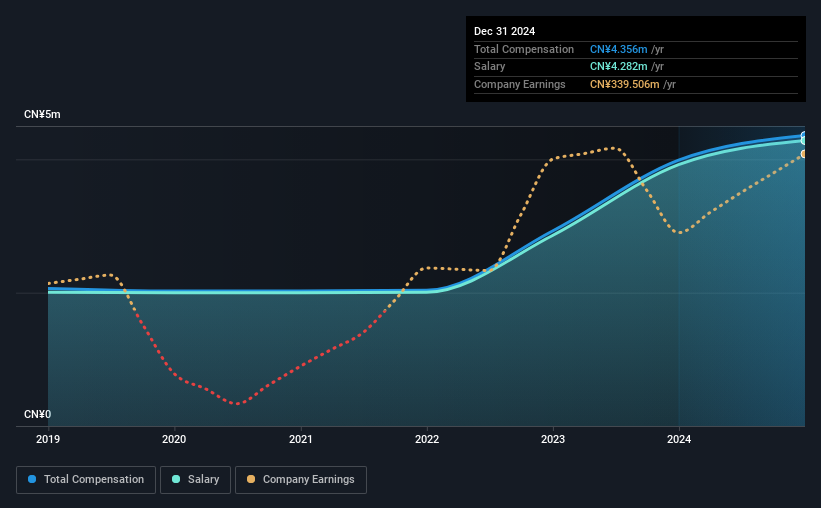Click the Salary label in tooltip
The image size is (821, 508).
tap(490, 67)
